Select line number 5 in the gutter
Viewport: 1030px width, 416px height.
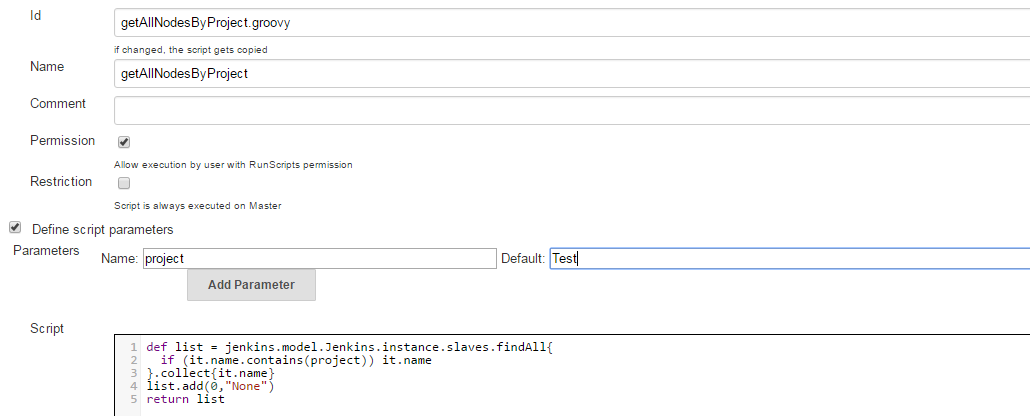coord(133,399)
